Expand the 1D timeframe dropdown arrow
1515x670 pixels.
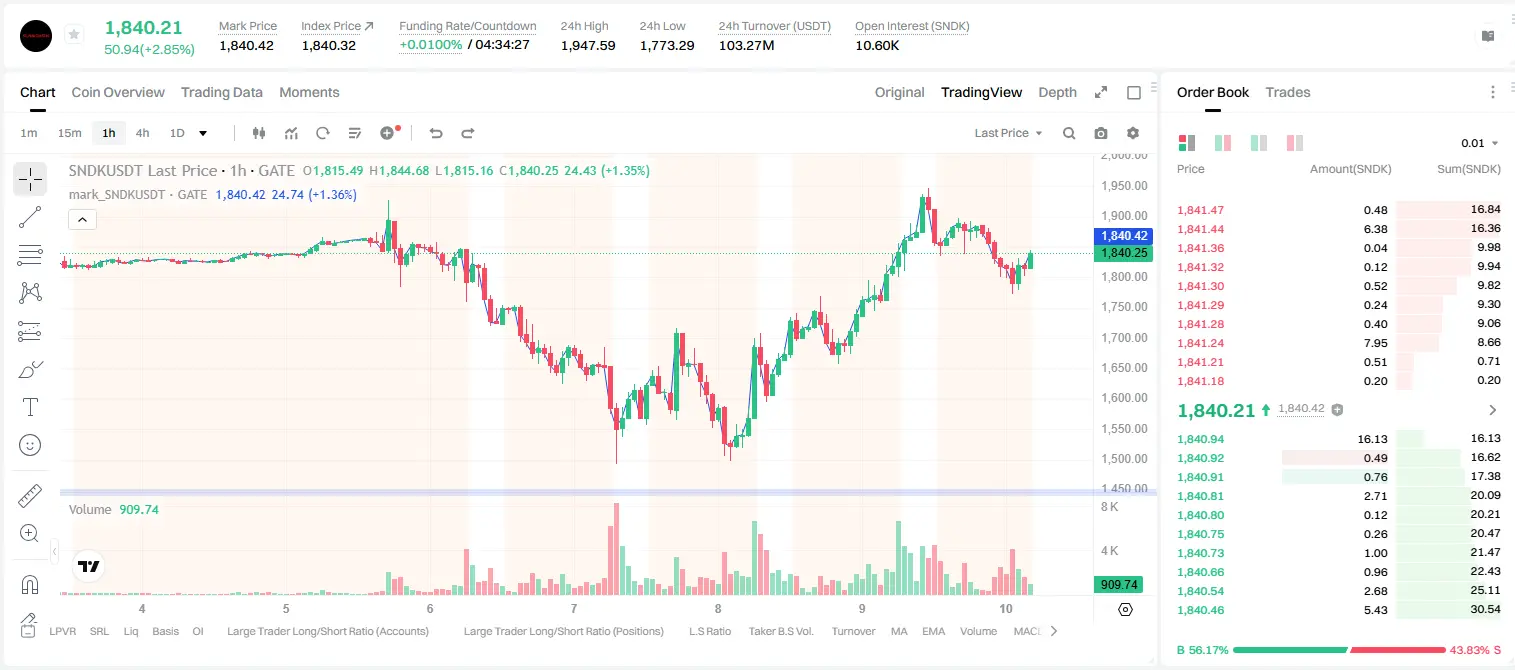coord(203,133)
